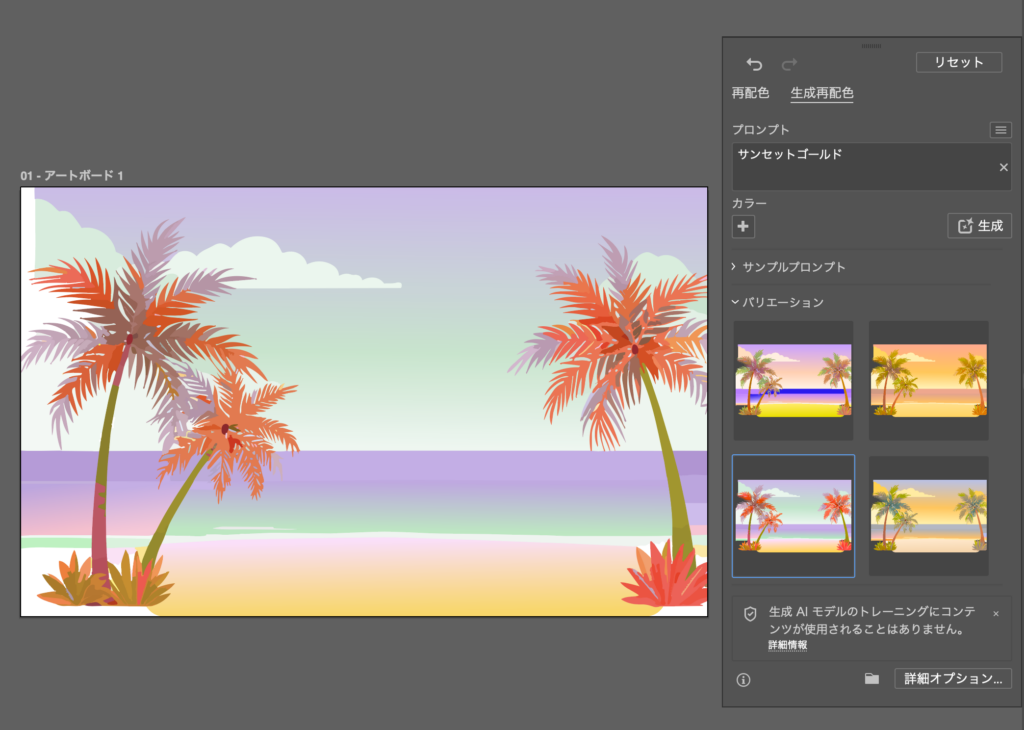This screenshot has width=1024, height=730.
Task: Select the purple-sky variation with blue sea
Action: point(793,380)
